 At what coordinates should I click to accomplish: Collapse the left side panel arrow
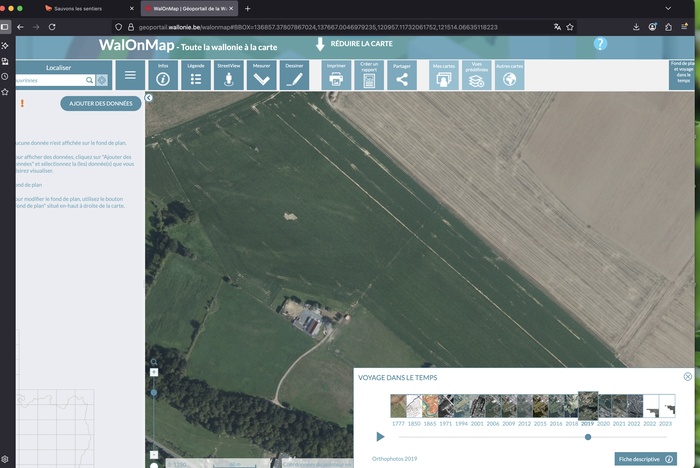tap(149, 98)
